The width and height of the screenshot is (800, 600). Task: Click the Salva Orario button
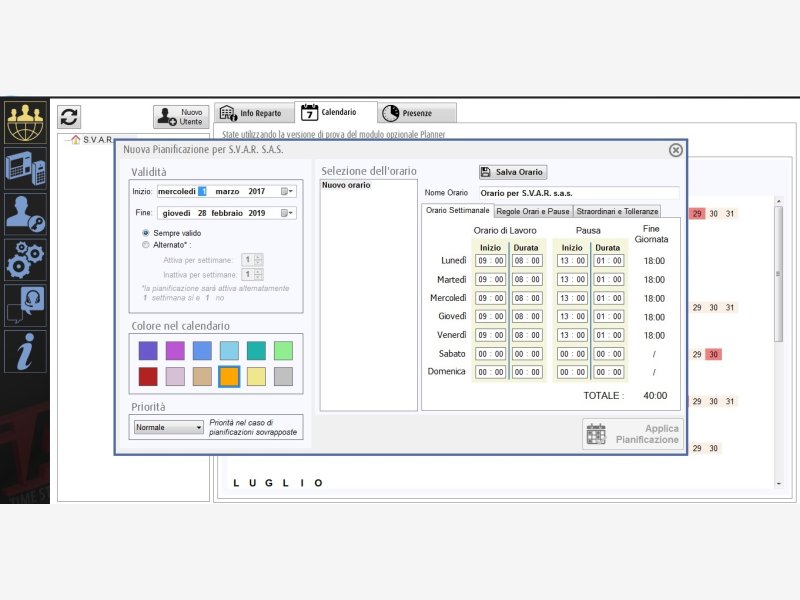[513, 172]
